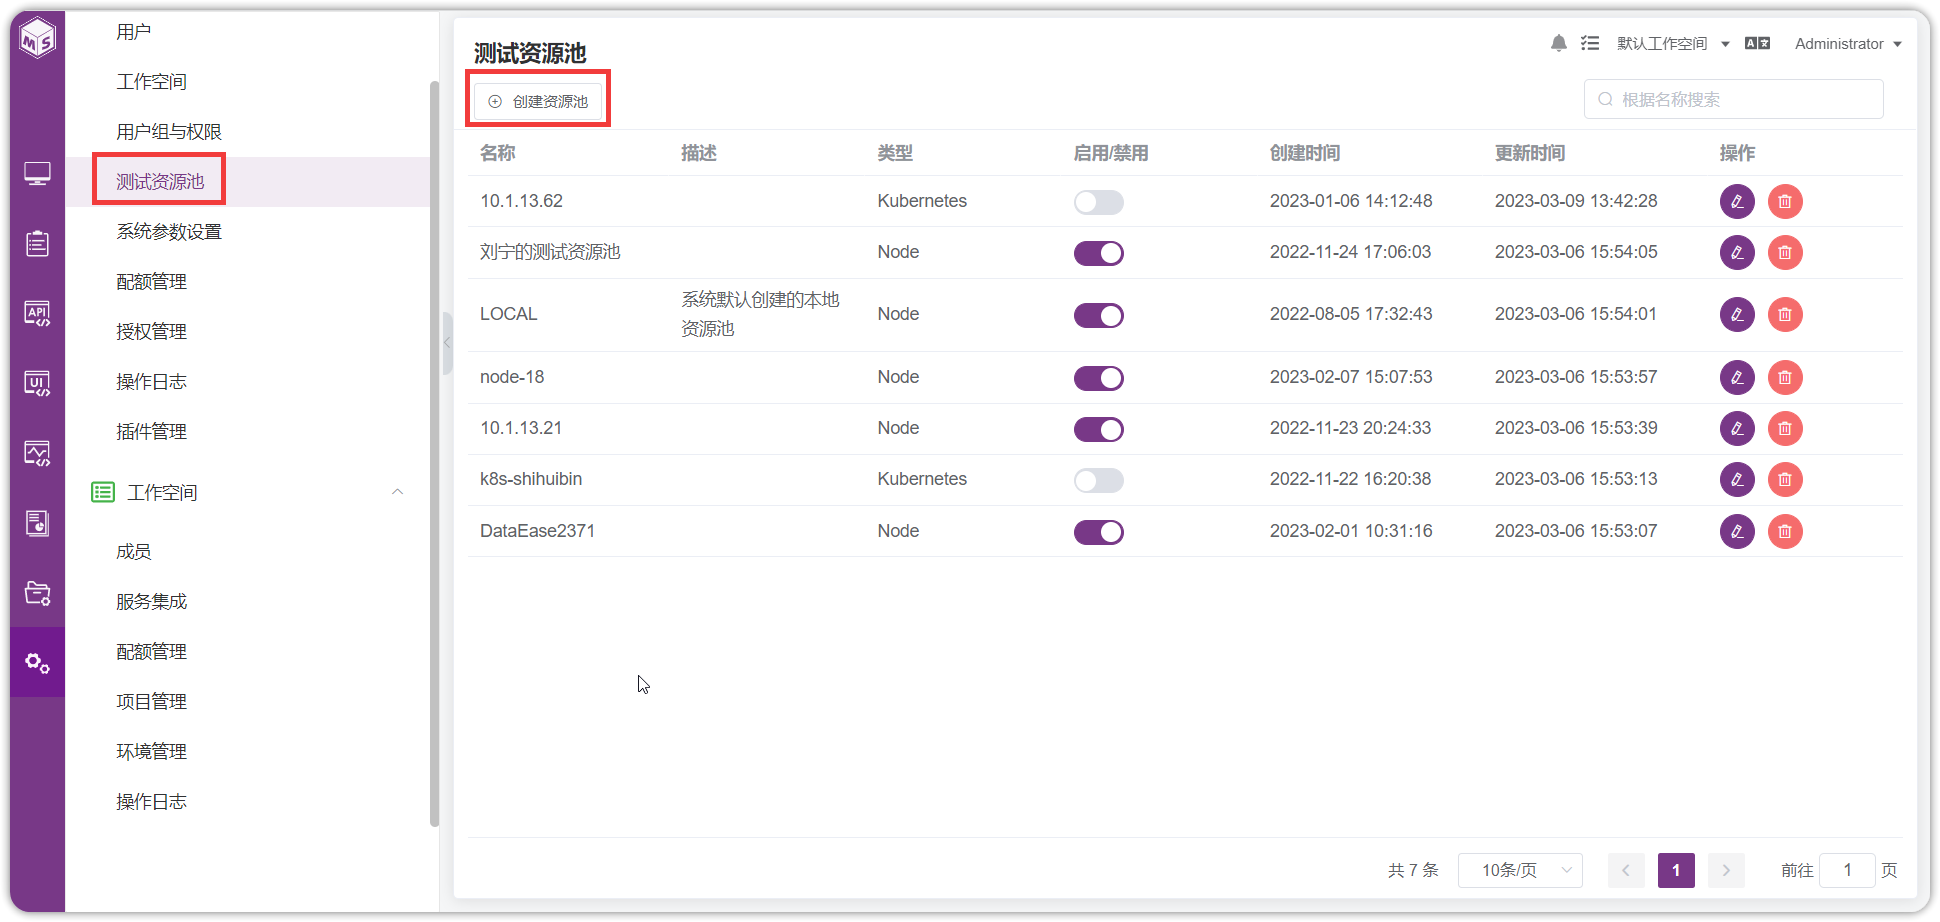The height and width of the screenshot is (922, 1940).
Task: Collapse the sidebar with the handle arrow
Action: 447,343
